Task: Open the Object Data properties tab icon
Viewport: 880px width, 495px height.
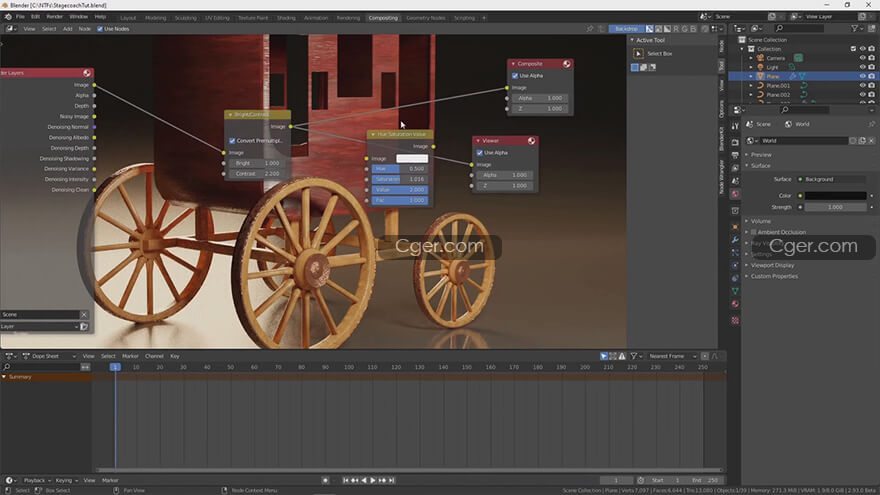Action: click(x=735, y=291)
